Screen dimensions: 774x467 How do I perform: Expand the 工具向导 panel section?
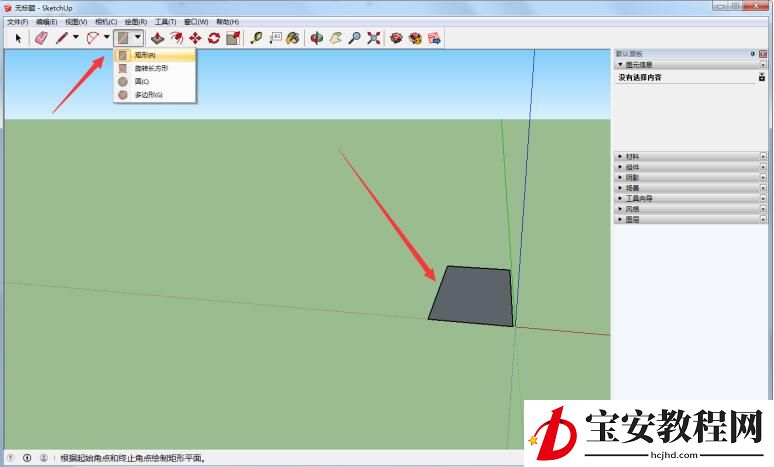tap(620, 198)
